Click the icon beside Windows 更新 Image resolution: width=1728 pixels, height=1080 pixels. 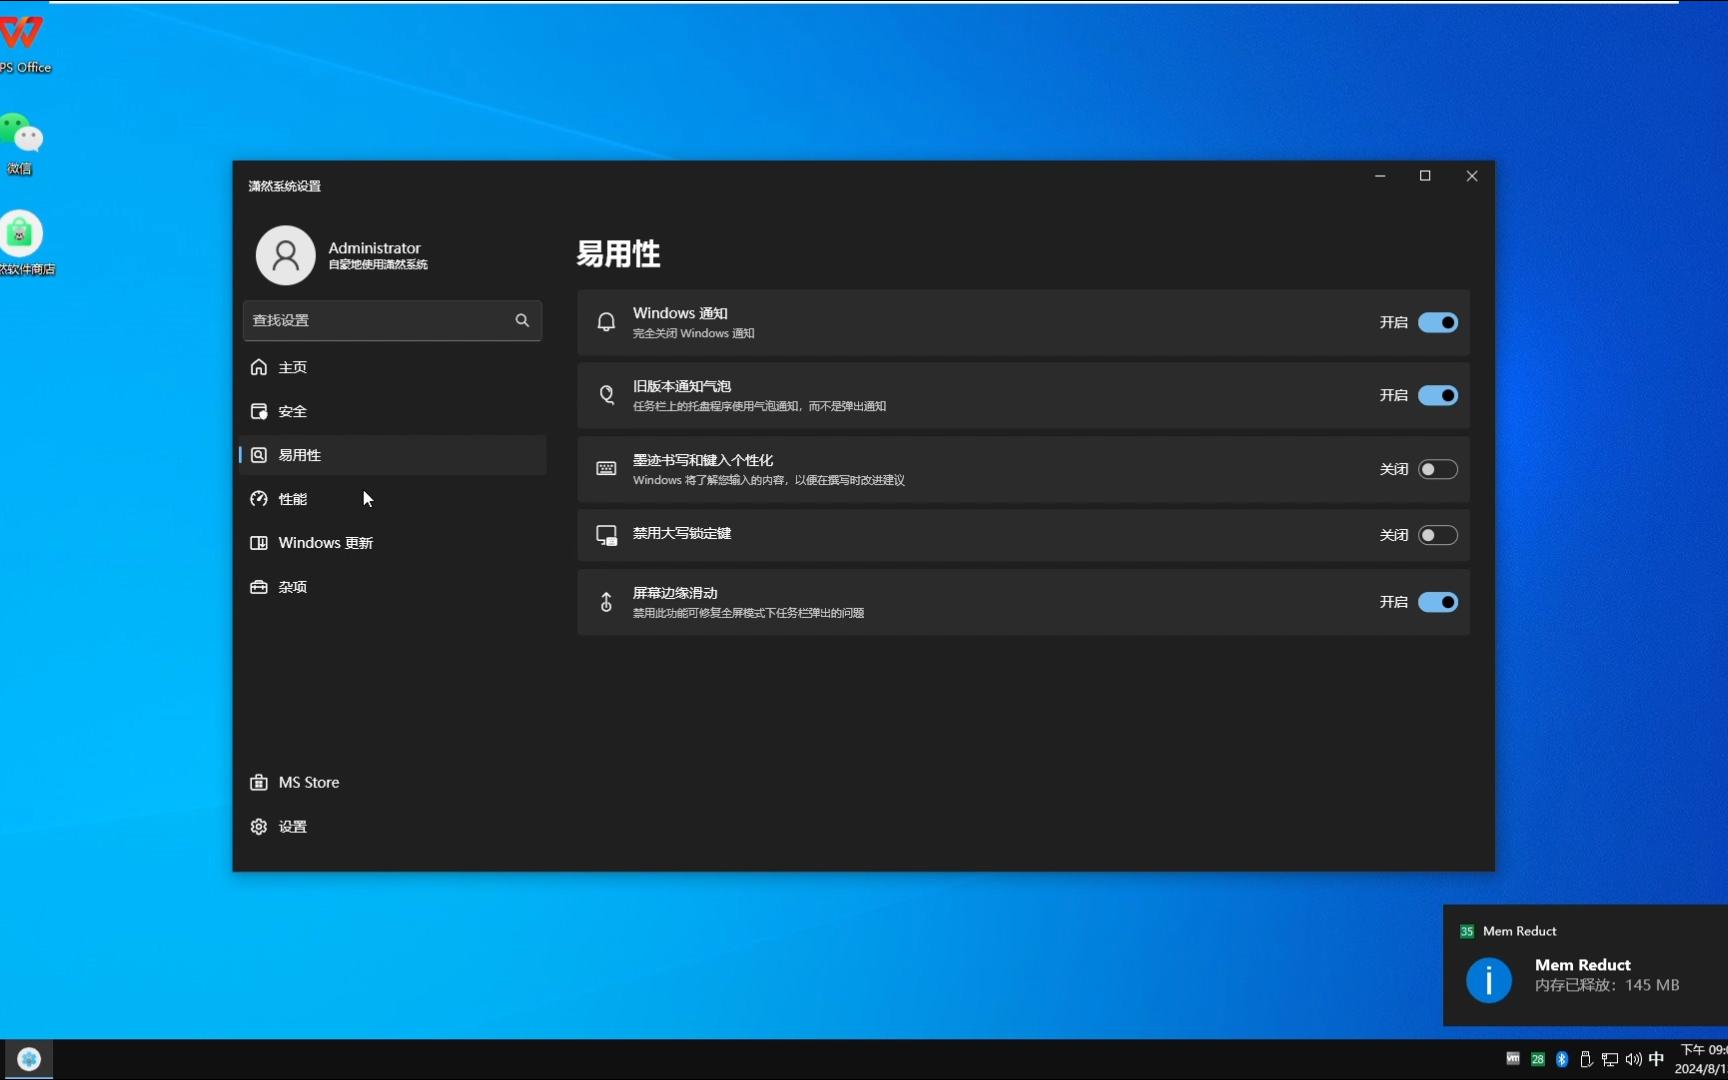coord(259,543)
